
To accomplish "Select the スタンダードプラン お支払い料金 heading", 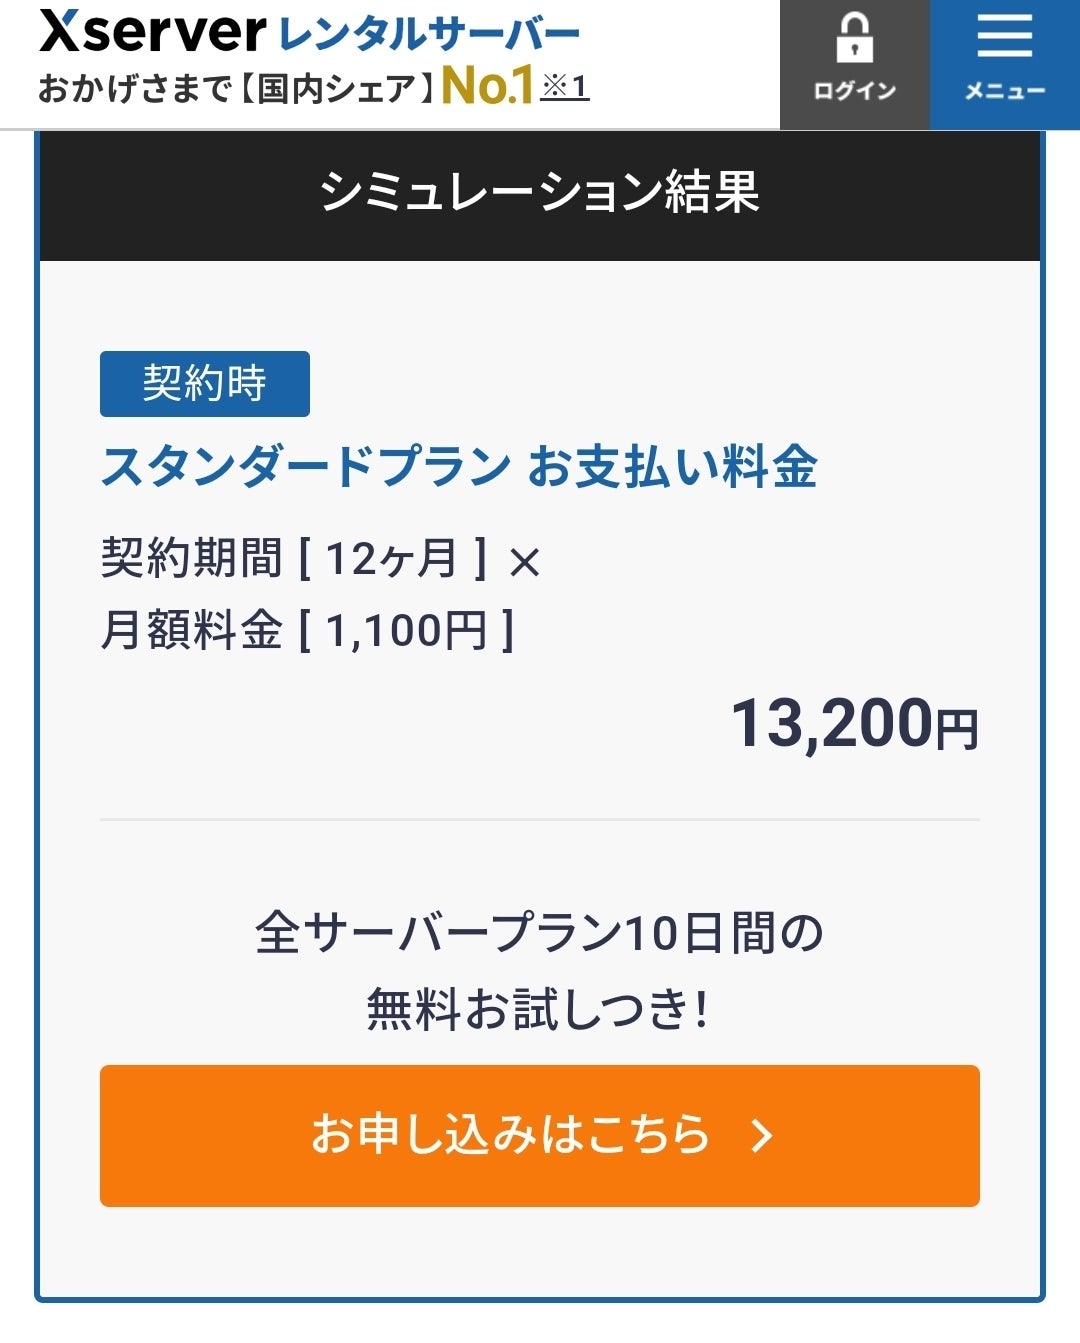I will [460, 466].
